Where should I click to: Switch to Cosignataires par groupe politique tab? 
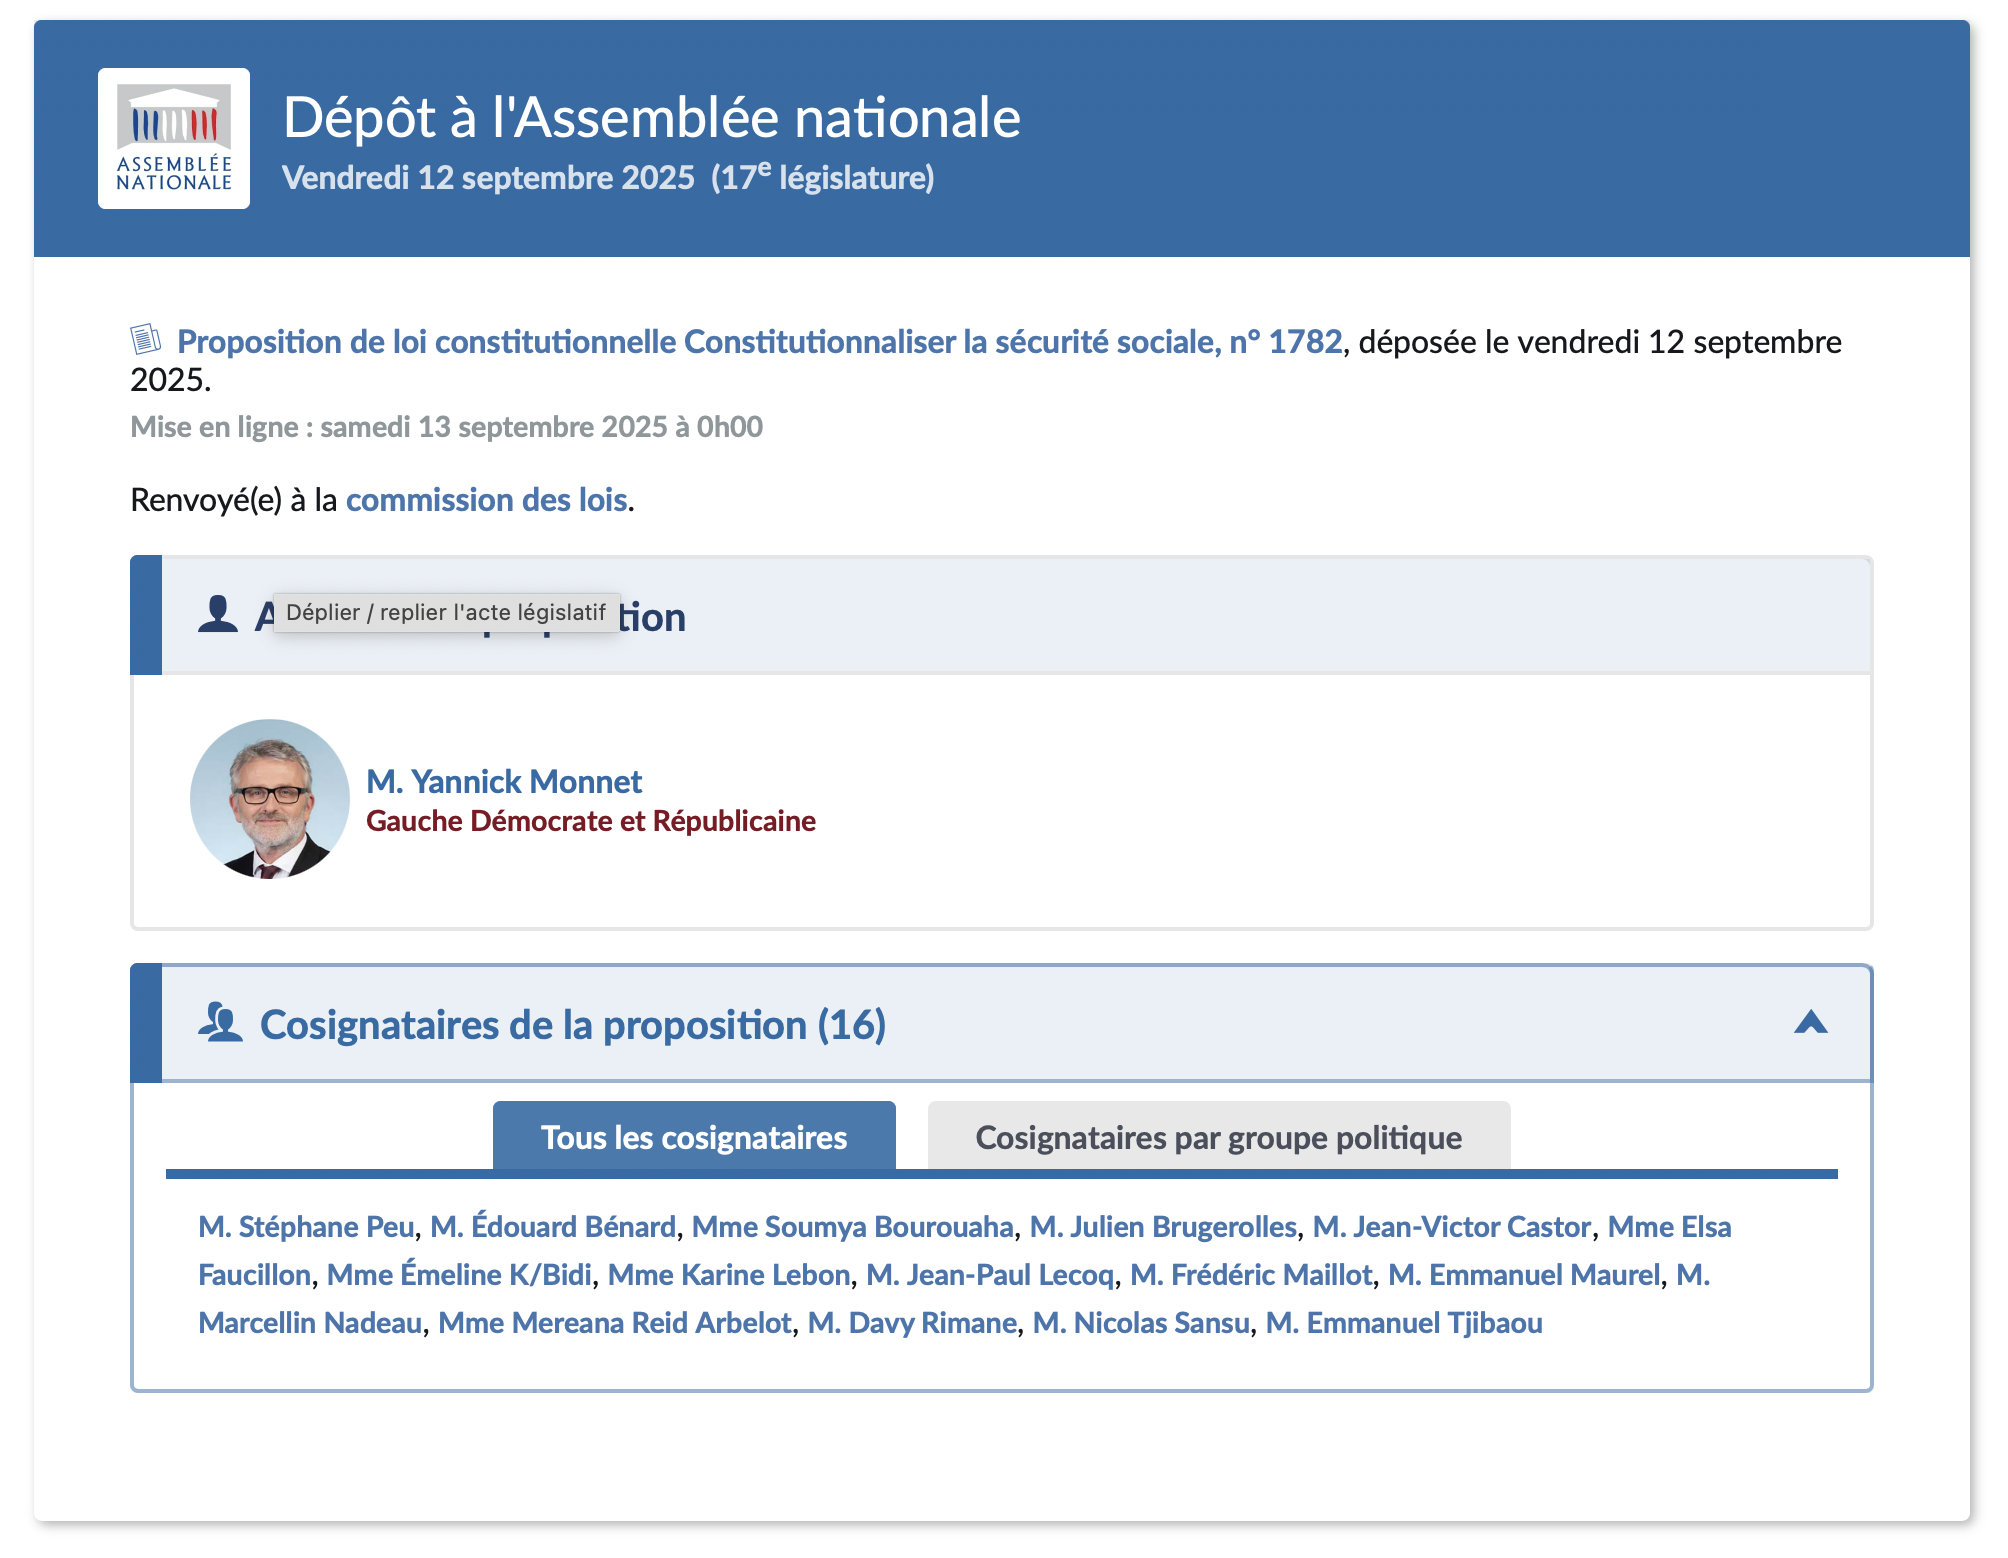[1218, 1137]
